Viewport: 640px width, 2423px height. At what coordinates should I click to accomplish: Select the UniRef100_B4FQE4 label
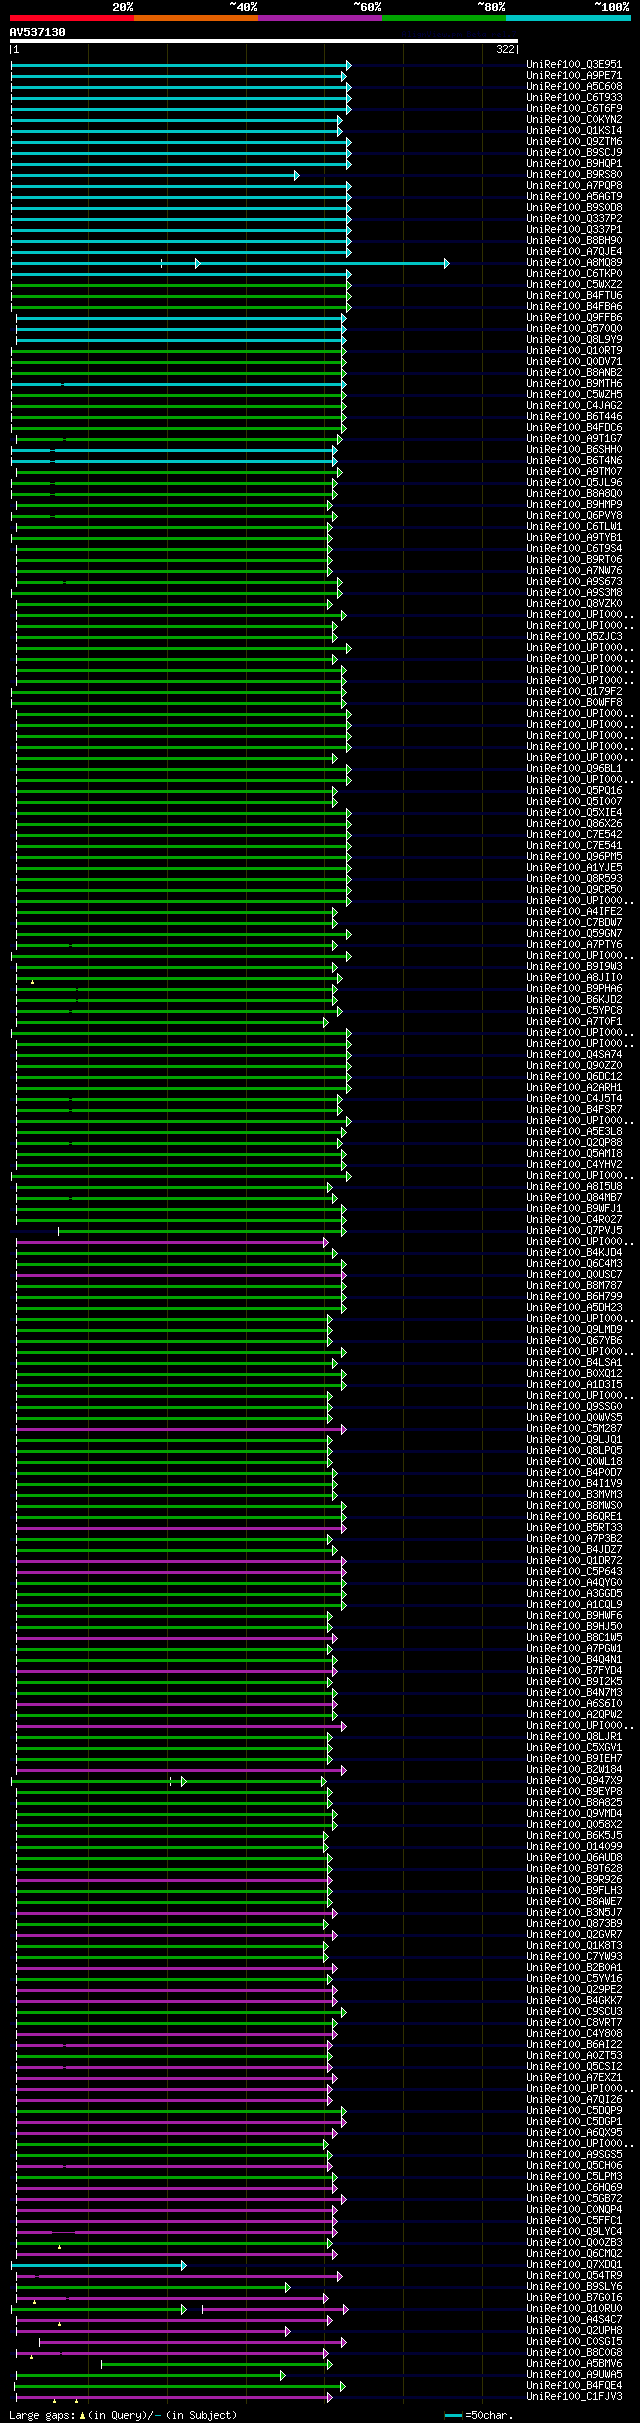click(x=574, y=2386)
